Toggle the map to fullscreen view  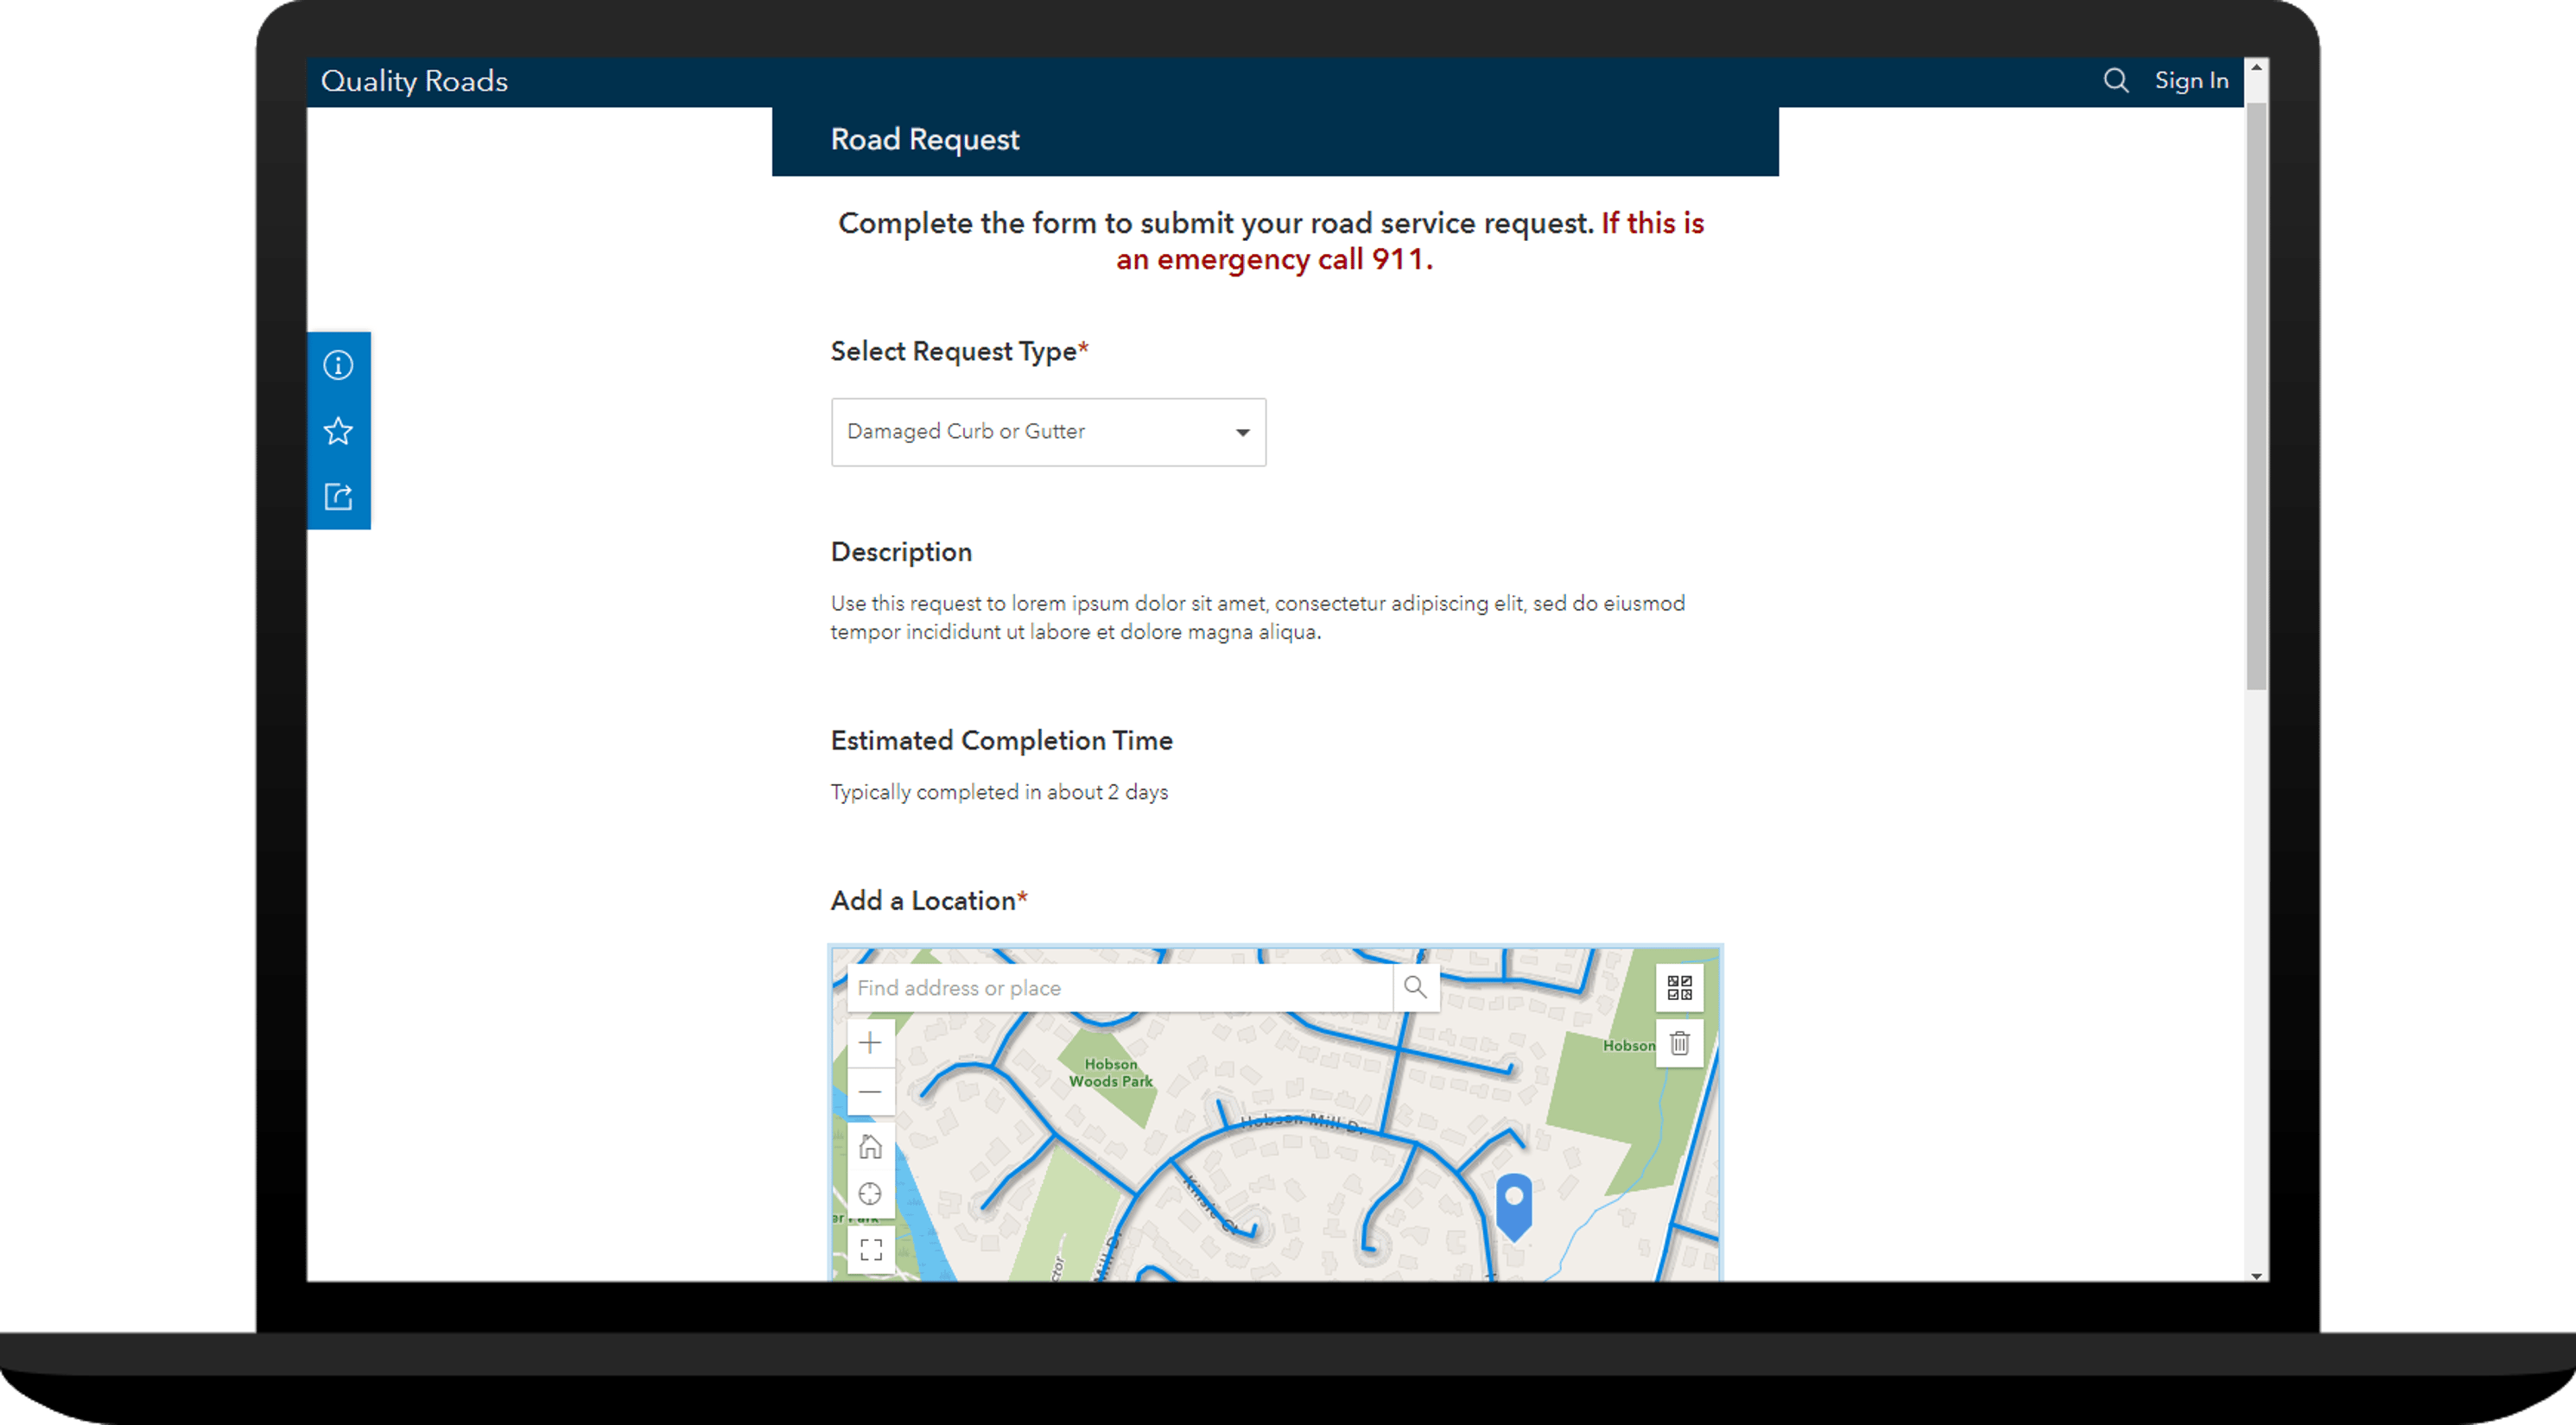[x=870, y=1248]
